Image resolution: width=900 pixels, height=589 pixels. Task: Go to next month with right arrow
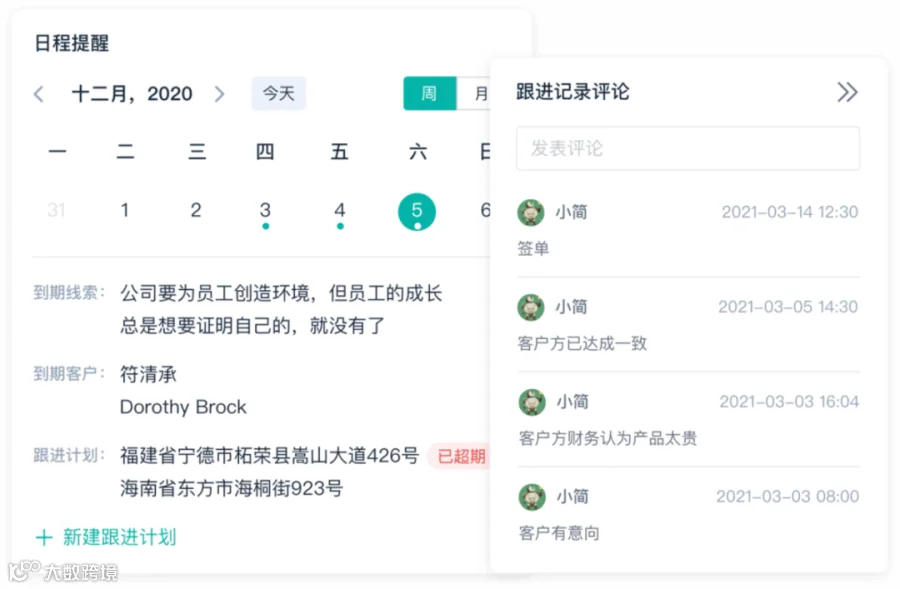[219, 94]
